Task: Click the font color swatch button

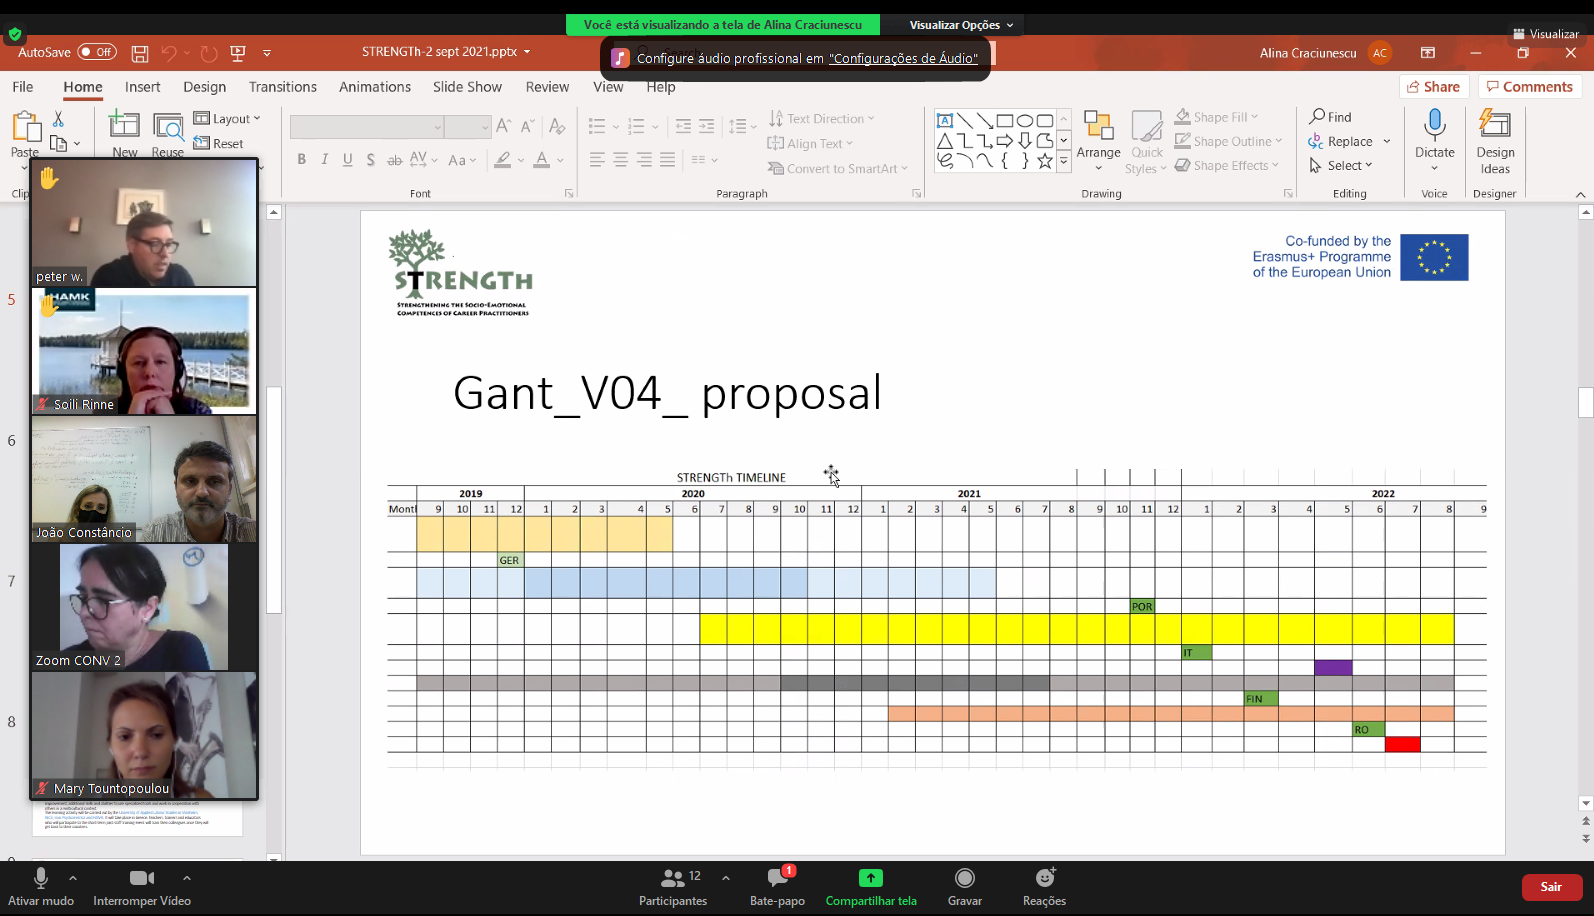Action: click(x=541, y=160)
